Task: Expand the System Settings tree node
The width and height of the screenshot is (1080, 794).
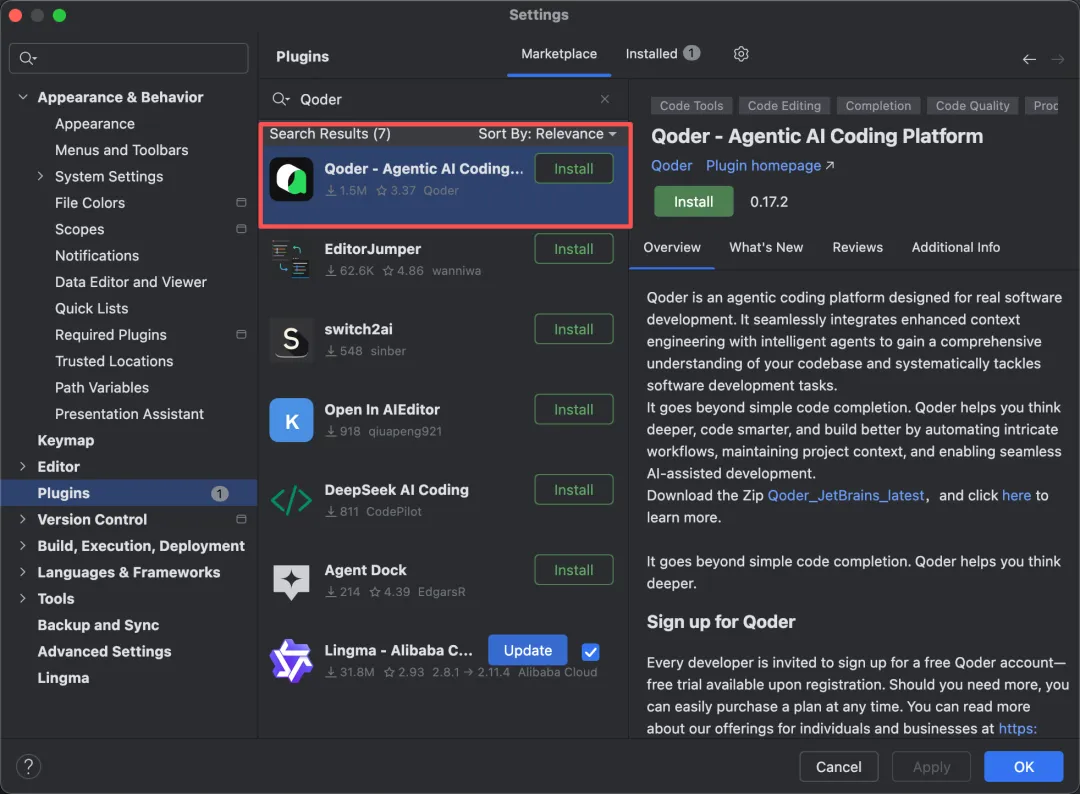Action: pyautogui.click(x=40, y=176)
